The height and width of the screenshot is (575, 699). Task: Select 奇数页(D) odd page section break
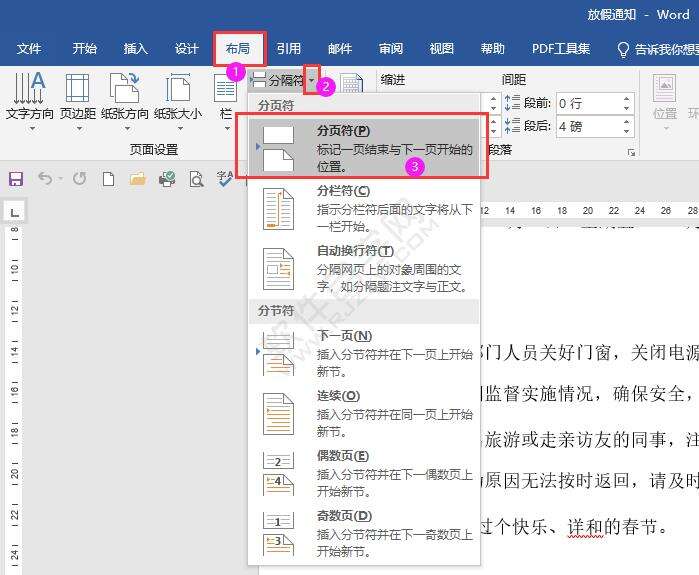click(x=363, y=534)
